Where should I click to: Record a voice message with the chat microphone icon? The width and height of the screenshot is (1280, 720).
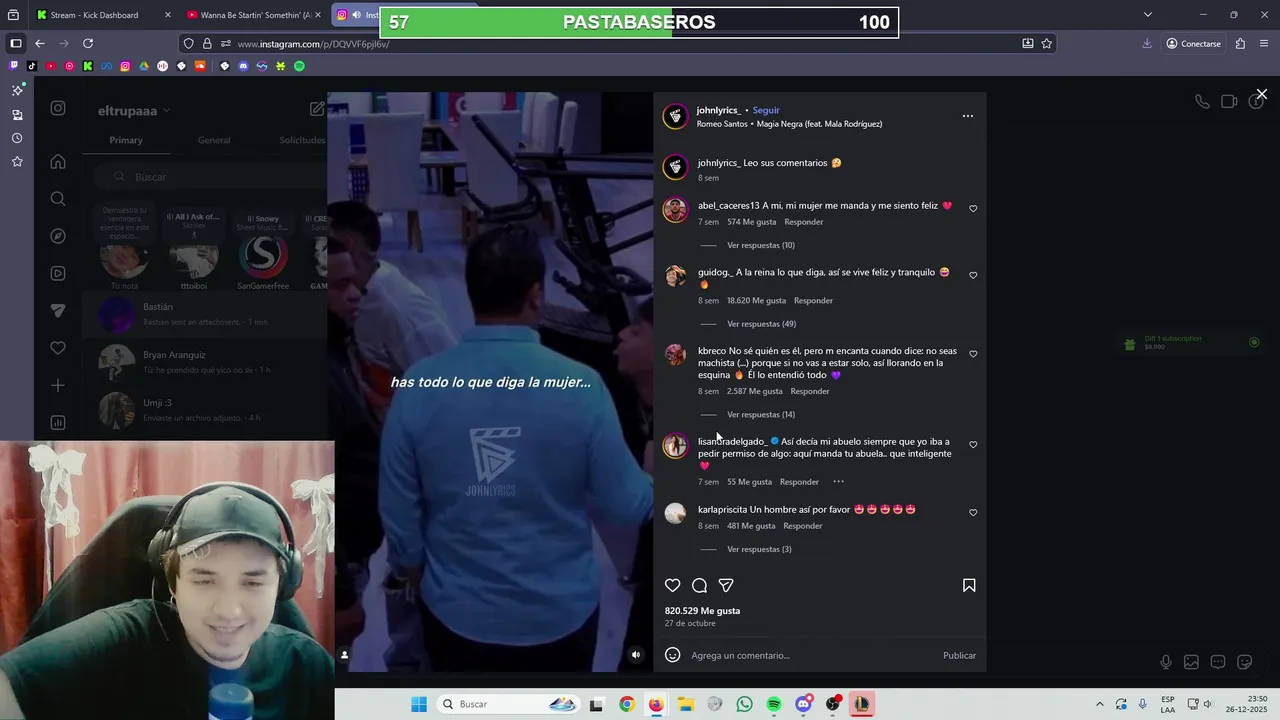[x=1166, y=662]
